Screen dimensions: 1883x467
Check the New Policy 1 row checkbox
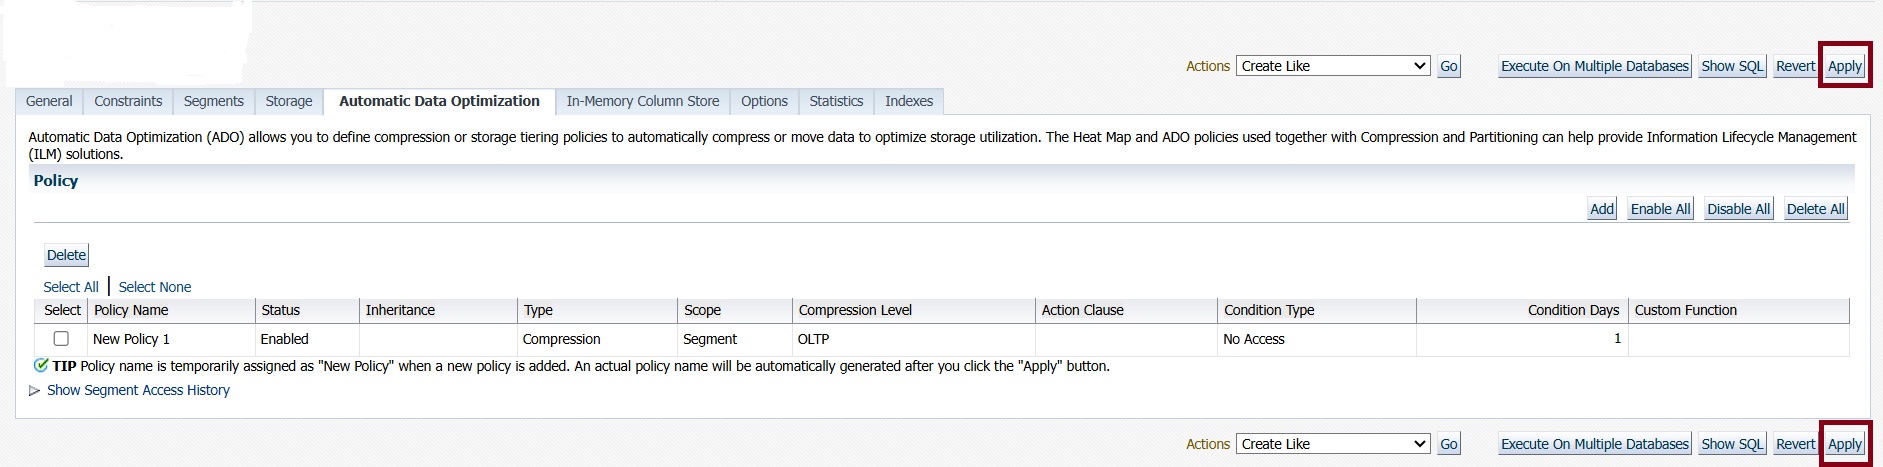tap(61, 339)
